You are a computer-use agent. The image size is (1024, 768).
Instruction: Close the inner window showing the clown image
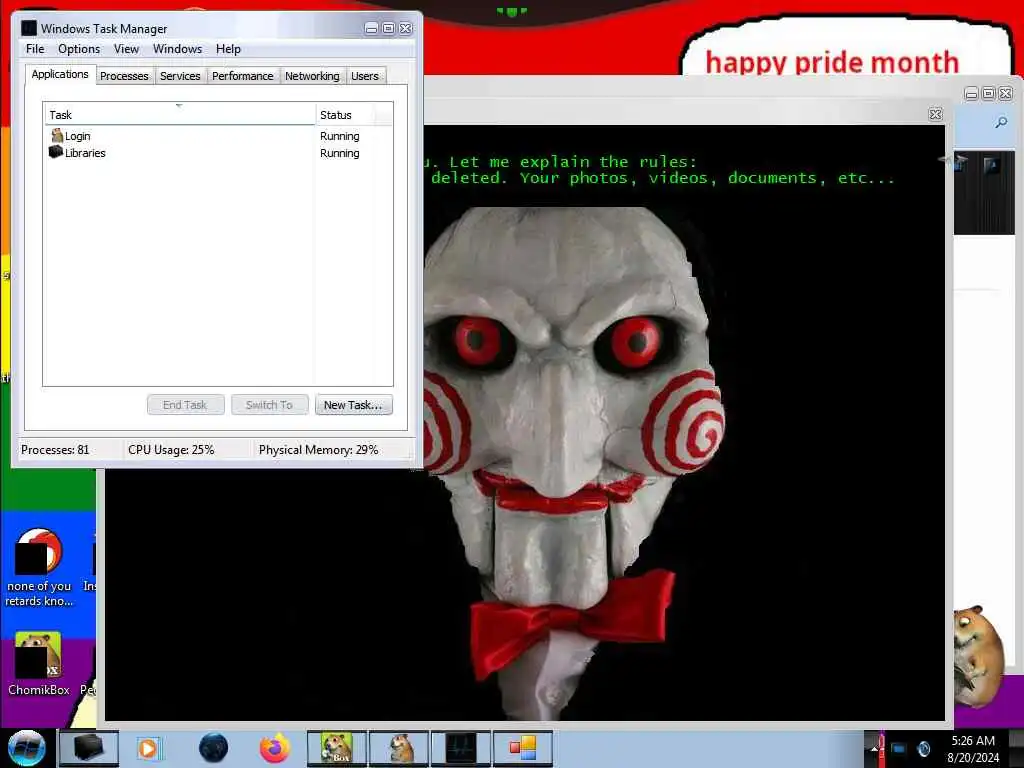click(x=935, y=114)
